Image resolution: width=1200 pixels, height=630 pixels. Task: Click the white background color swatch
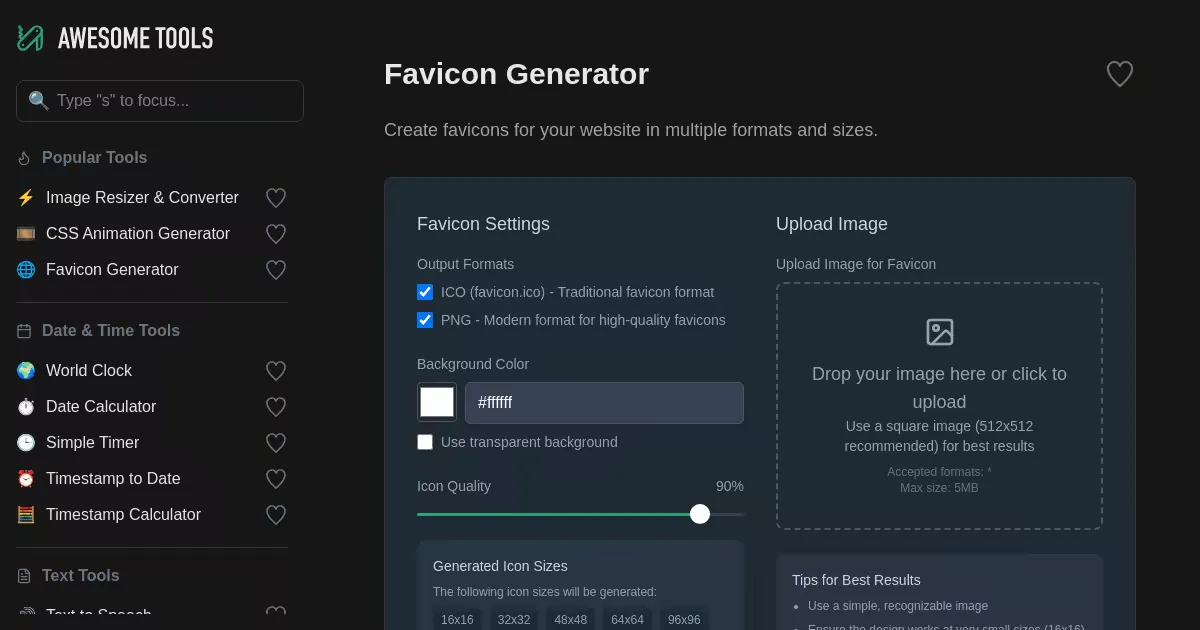tap(437, 402)
